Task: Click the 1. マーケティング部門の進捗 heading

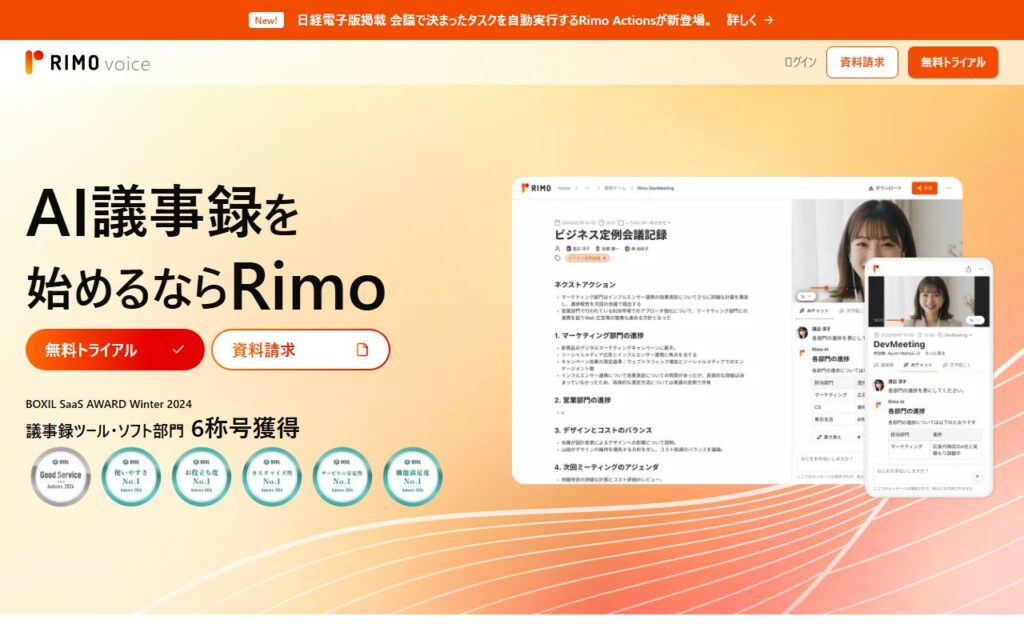Action: pyautogui.click(x=599, y=336)
